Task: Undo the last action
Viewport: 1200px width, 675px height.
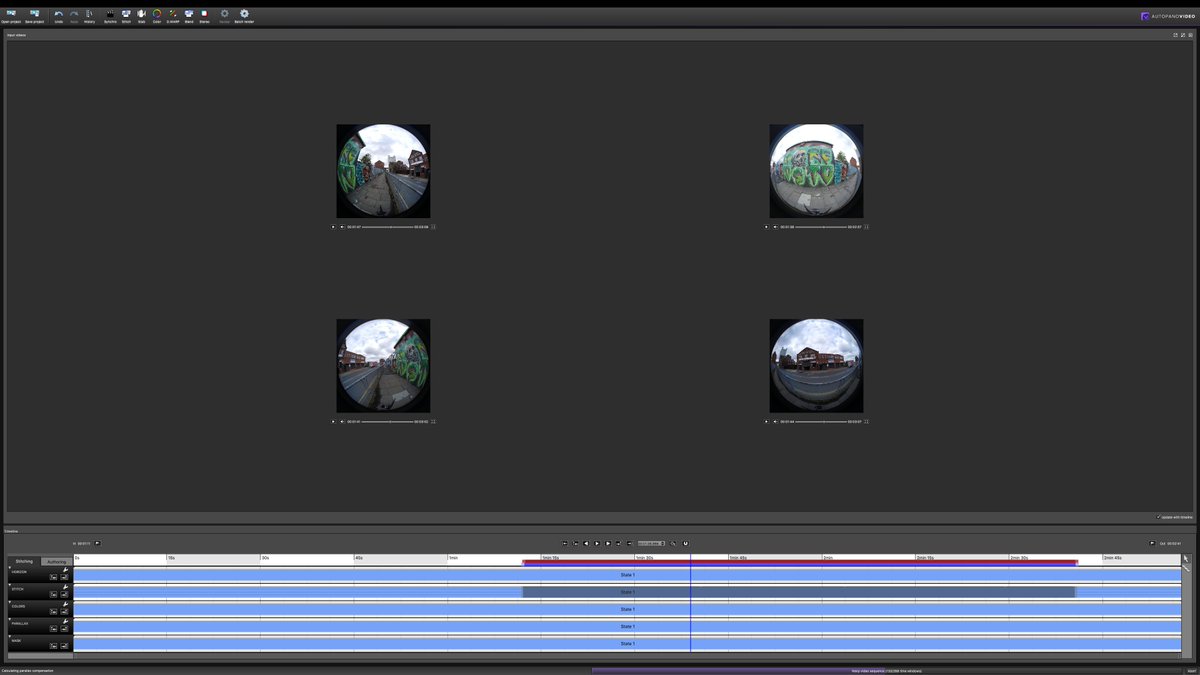Action: (x=59, y=15)
